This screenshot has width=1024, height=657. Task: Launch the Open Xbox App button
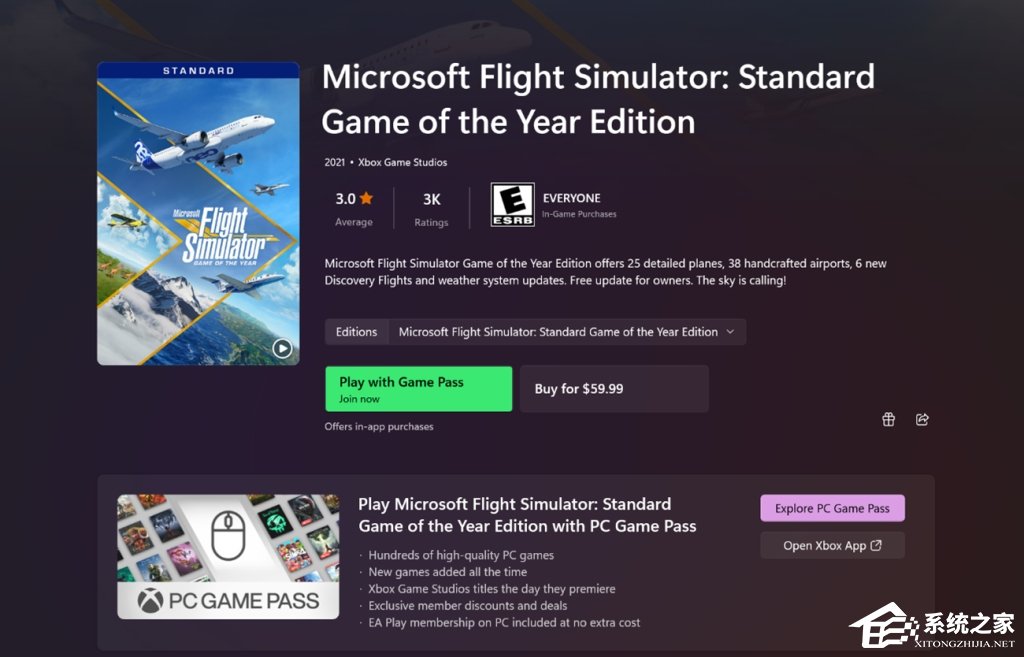coord(832,545)
